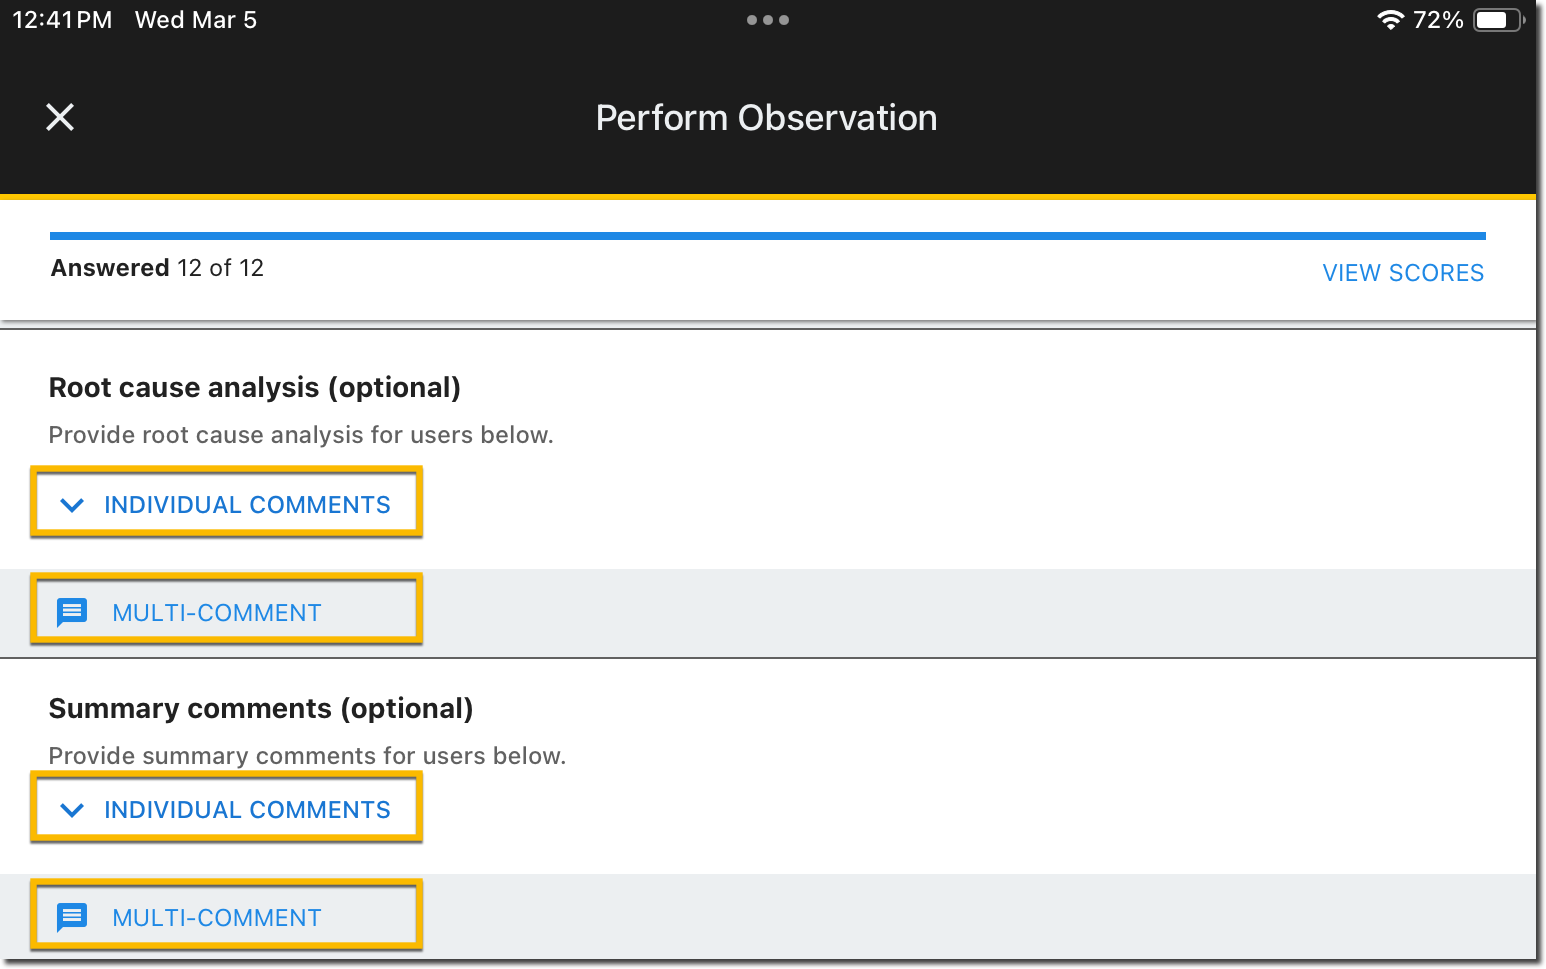Viewport: 1546px width, 969px height.
Task: Click the Root cause analysis Multi-Comment speech icon
Action: click(72, 612)
